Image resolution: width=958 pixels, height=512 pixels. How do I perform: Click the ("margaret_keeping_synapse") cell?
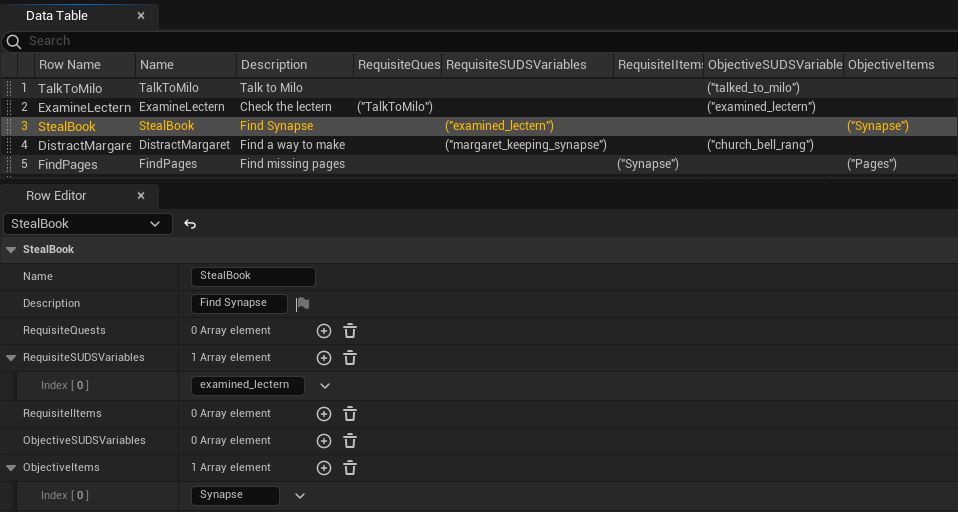pos(526,145)
